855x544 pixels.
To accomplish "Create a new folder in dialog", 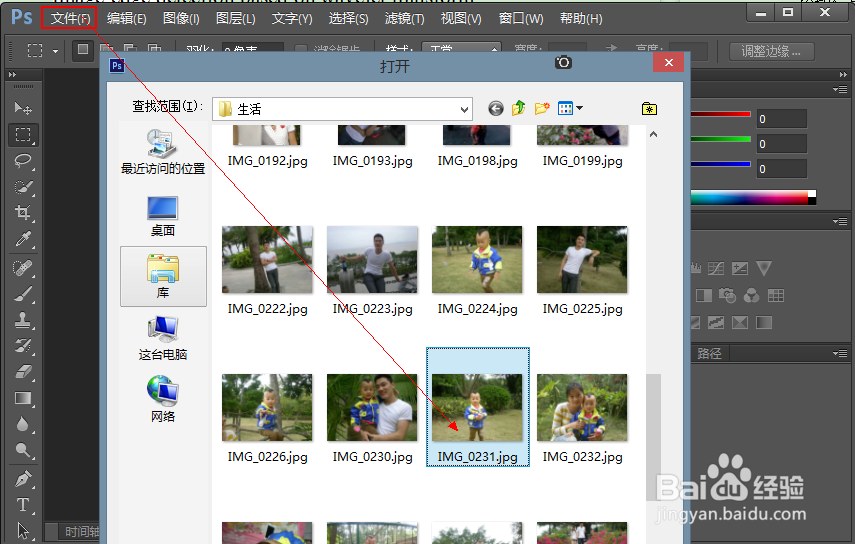I will click(x=542, y=108).
